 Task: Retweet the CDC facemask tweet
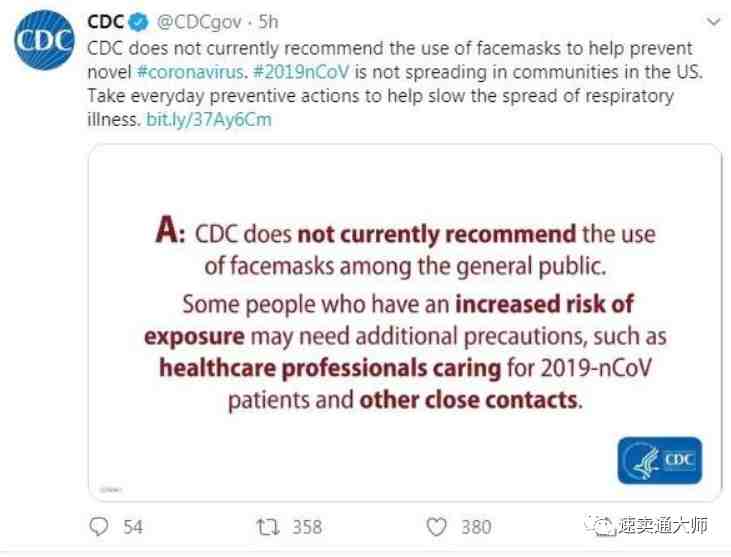268,527
